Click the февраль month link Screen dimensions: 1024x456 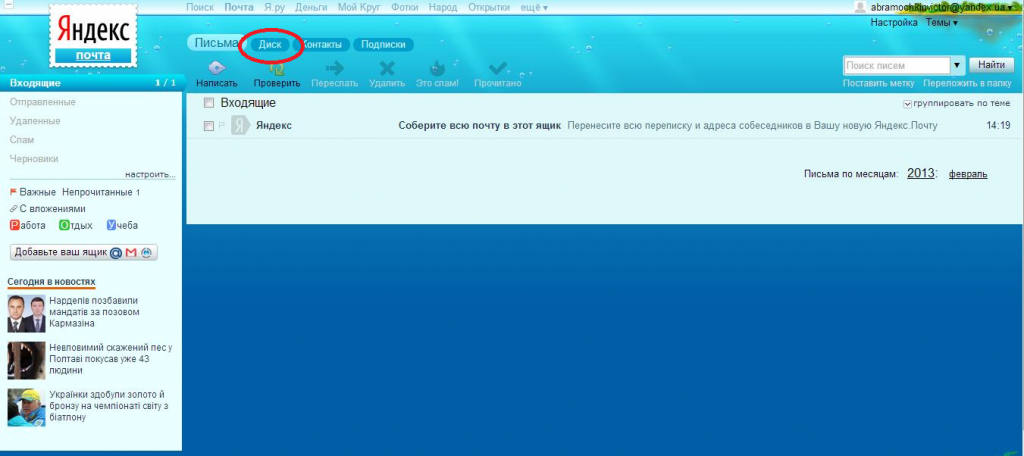[968, 174]
